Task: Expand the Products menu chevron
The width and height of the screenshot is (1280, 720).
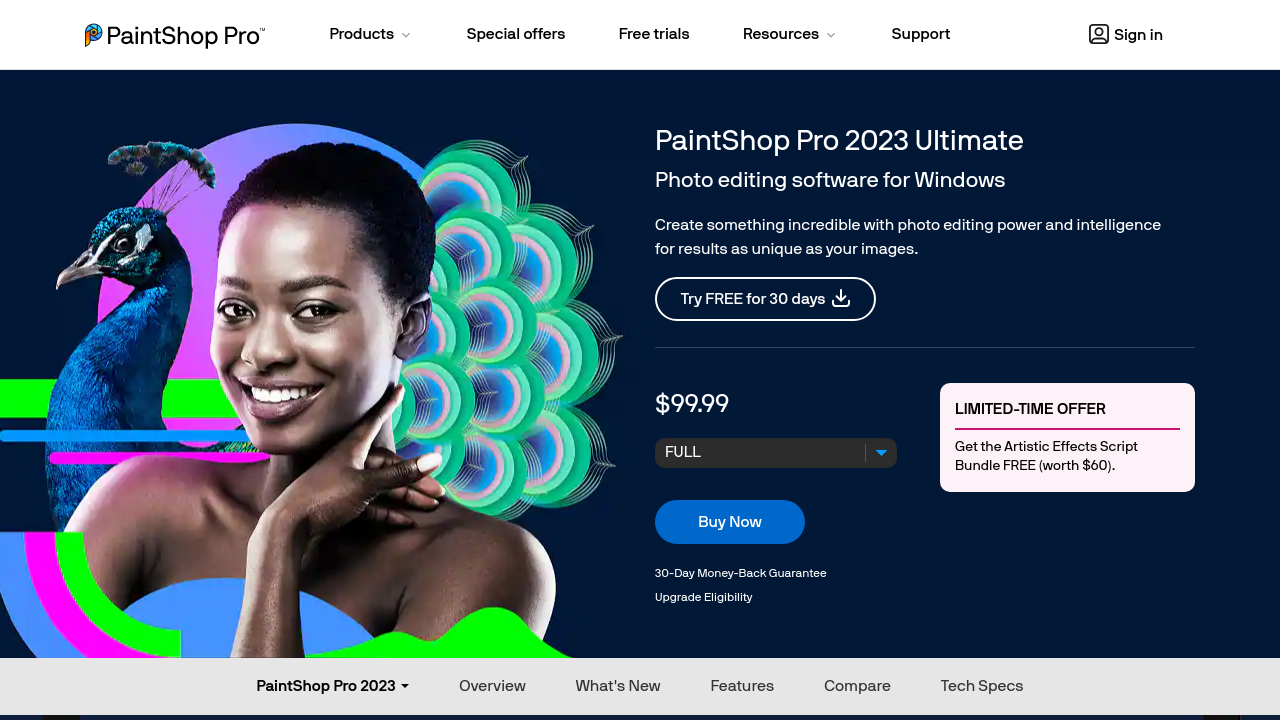Action: 406,35
